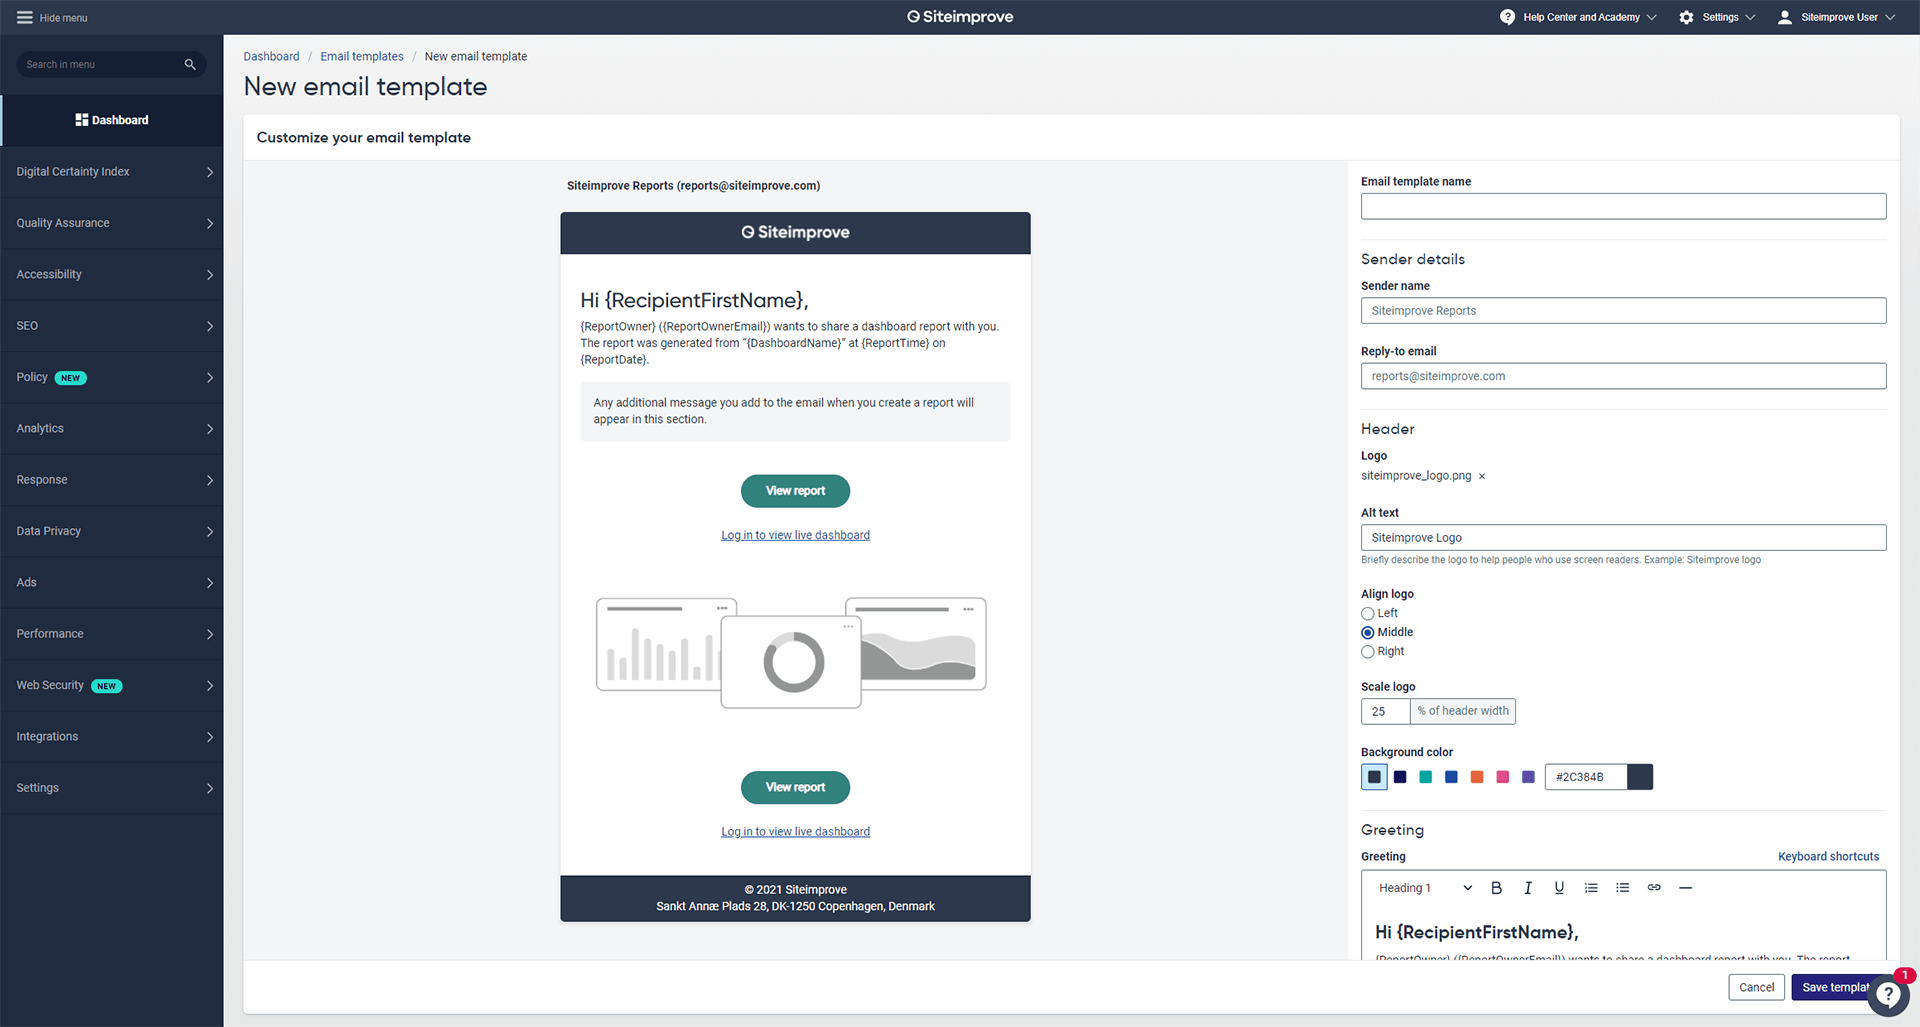Image resolution: width=1920 pixels, height=1027 pixels.
Task: Open the Heading 1 style dropdown
Action: coord(1424,888)
